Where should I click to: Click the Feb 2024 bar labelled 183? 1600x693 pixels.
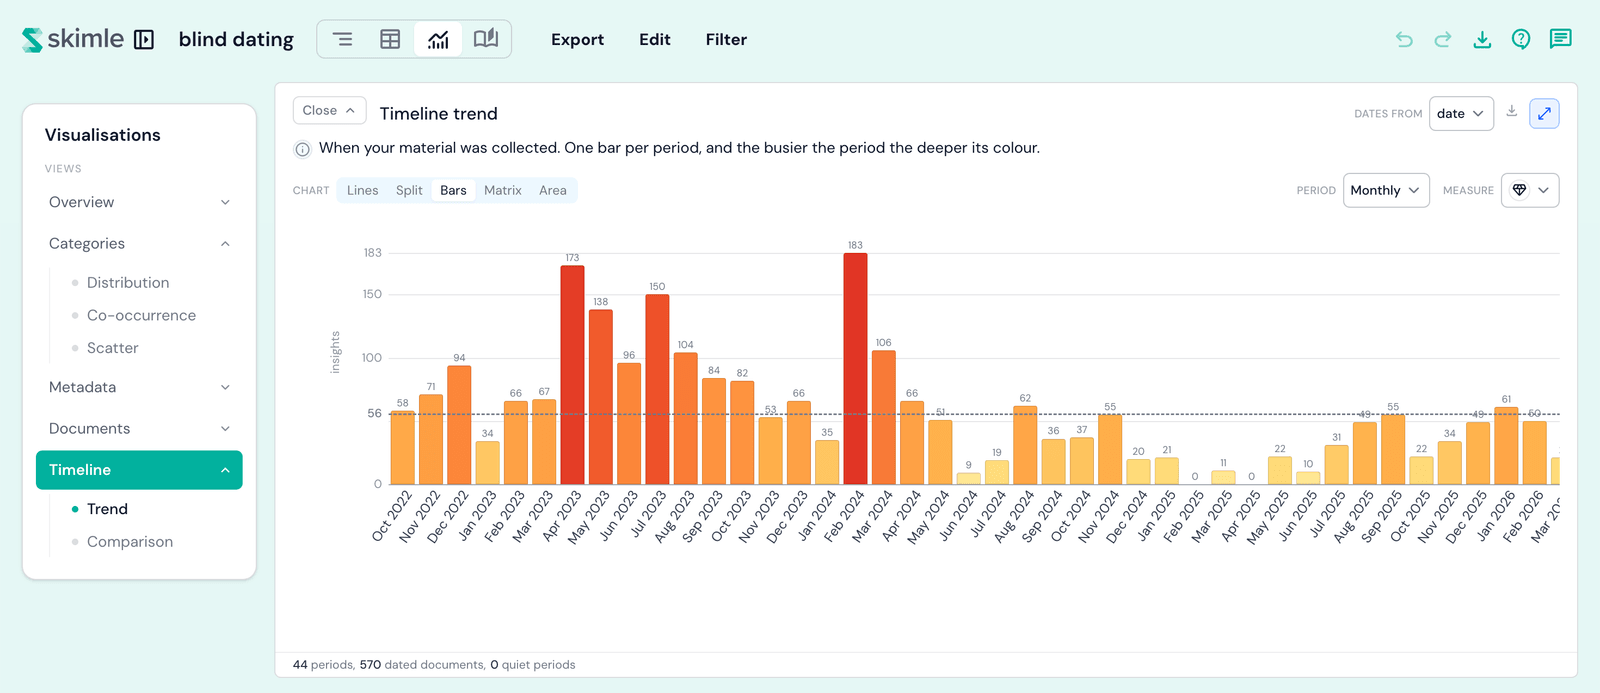point(855,369)
